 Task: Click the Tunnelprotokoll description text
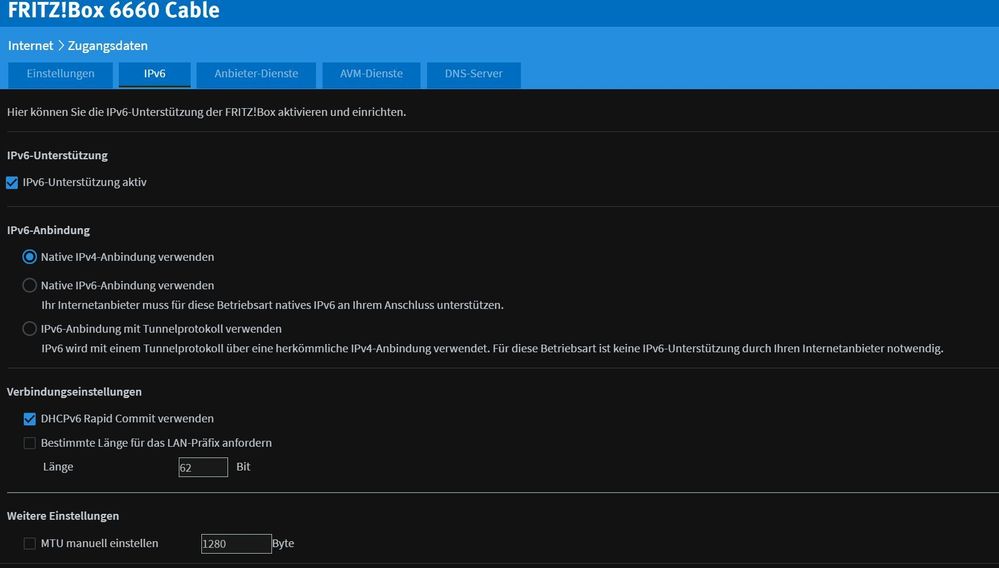tap(492, 348)
